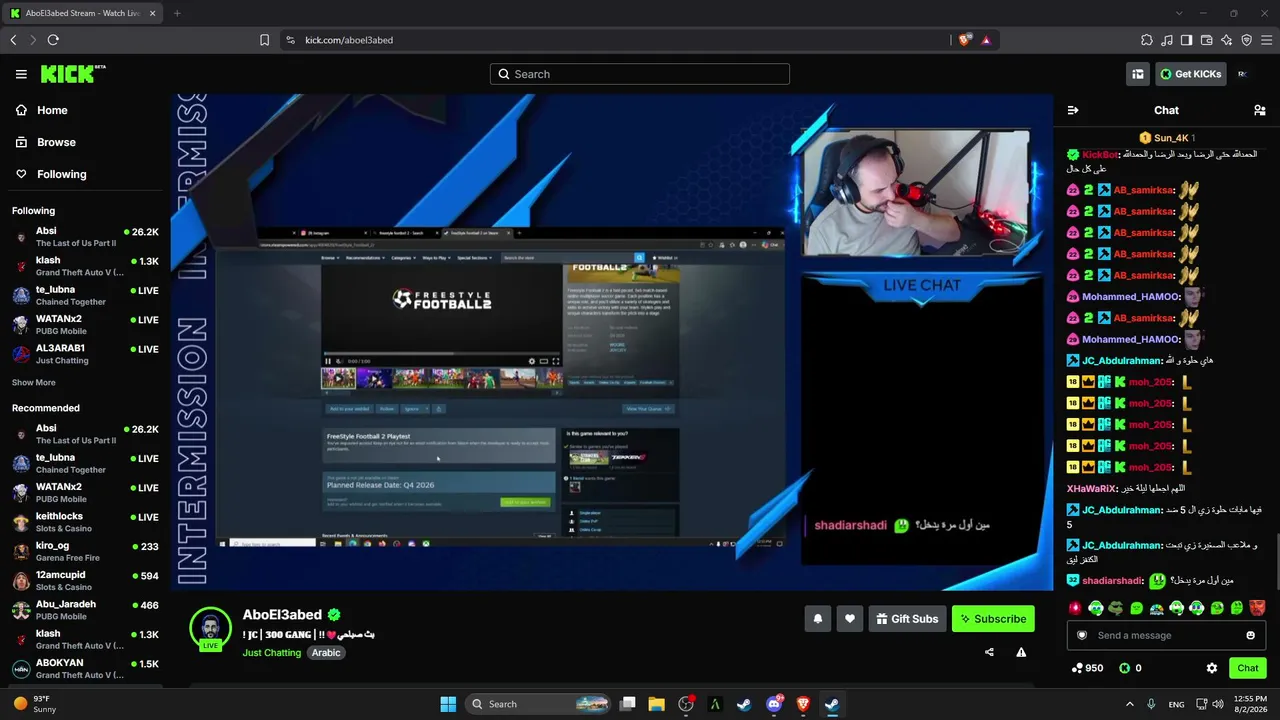This screenshot has width=1280, height=720.
Task: Click the Arabic language tag
Action: [x=326, y=653]
